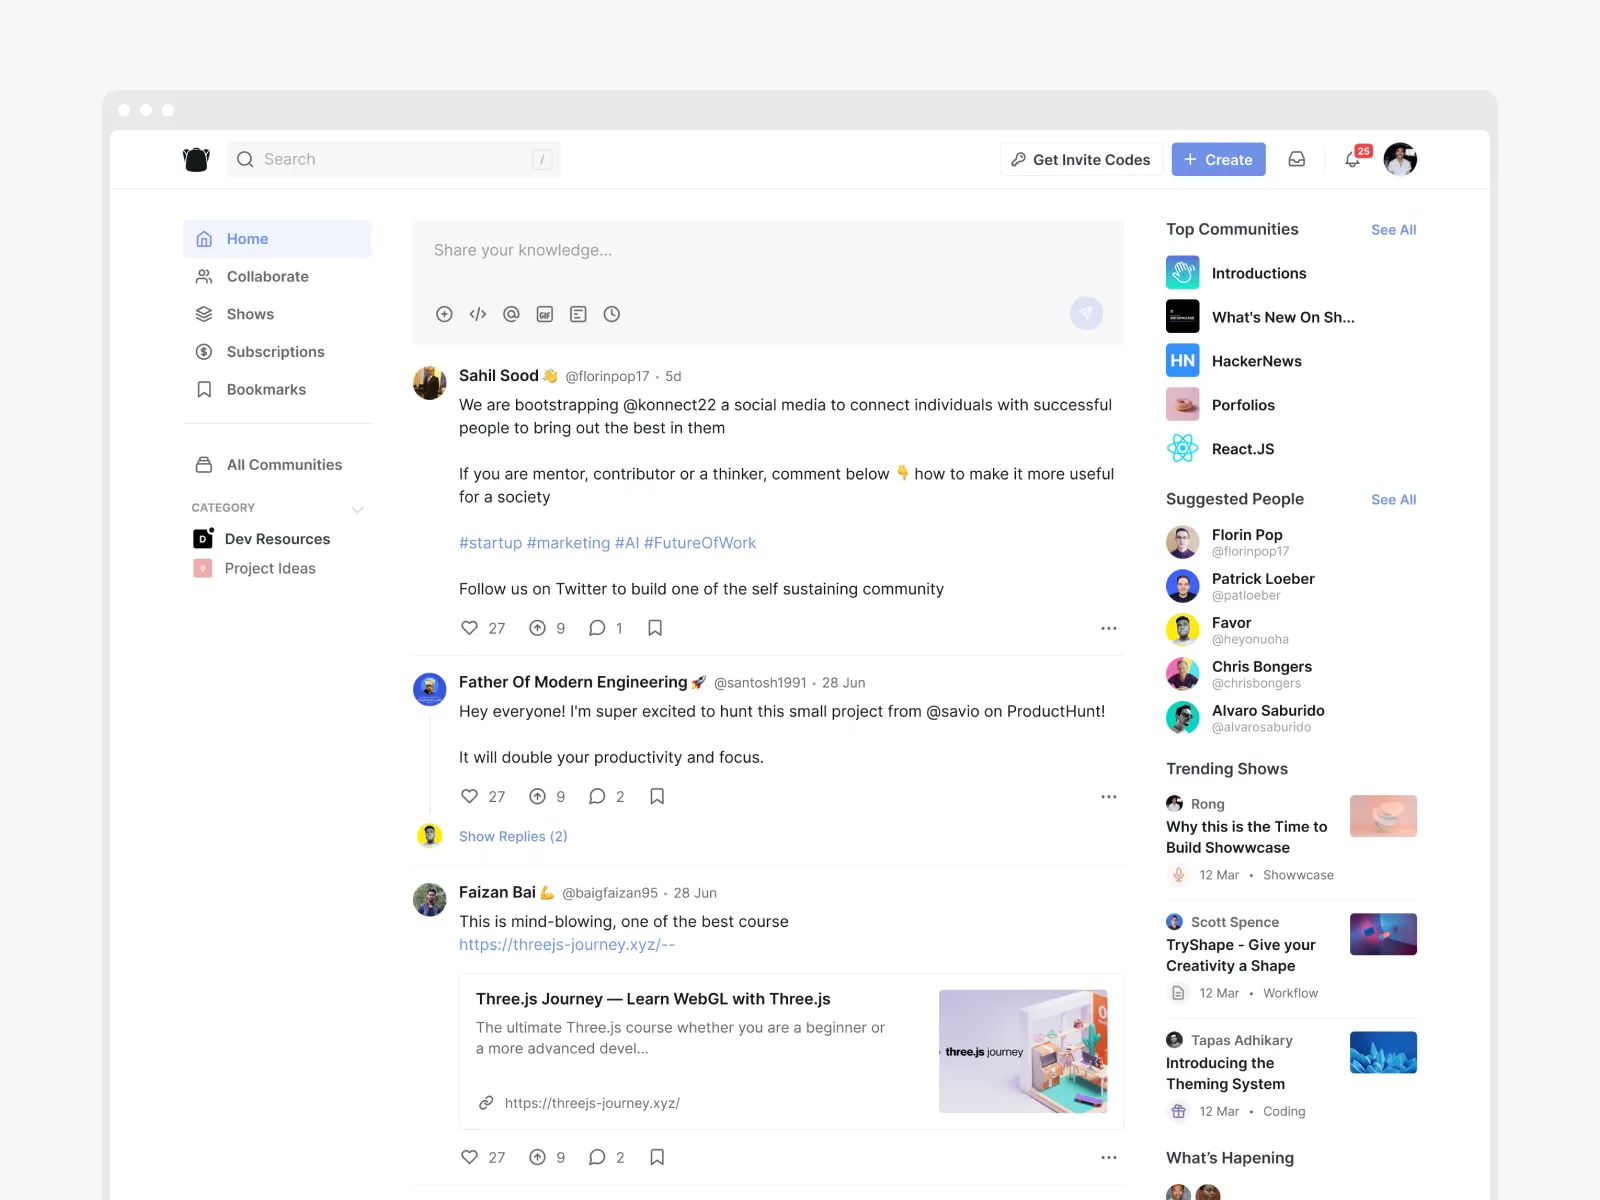Upvote Faizan Bai's post
The width and height of the screenshot is (1600, 1200).
(x=538, y=1157)
